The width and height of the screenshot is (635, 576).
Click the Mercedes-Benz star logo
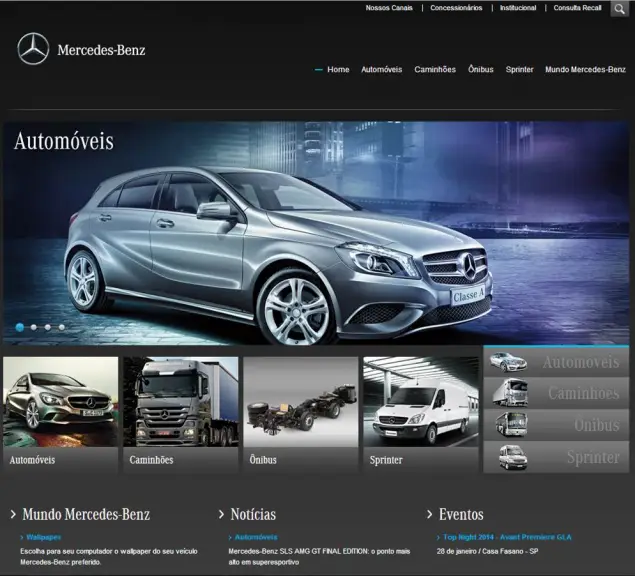[x=33, y=49]
